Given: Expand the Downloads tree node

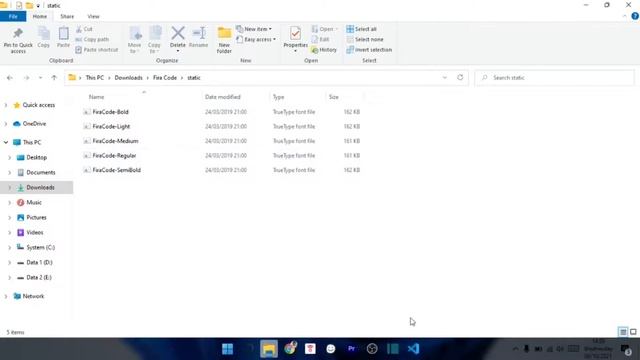Looking at the screenshot, I should click(10, 188).
